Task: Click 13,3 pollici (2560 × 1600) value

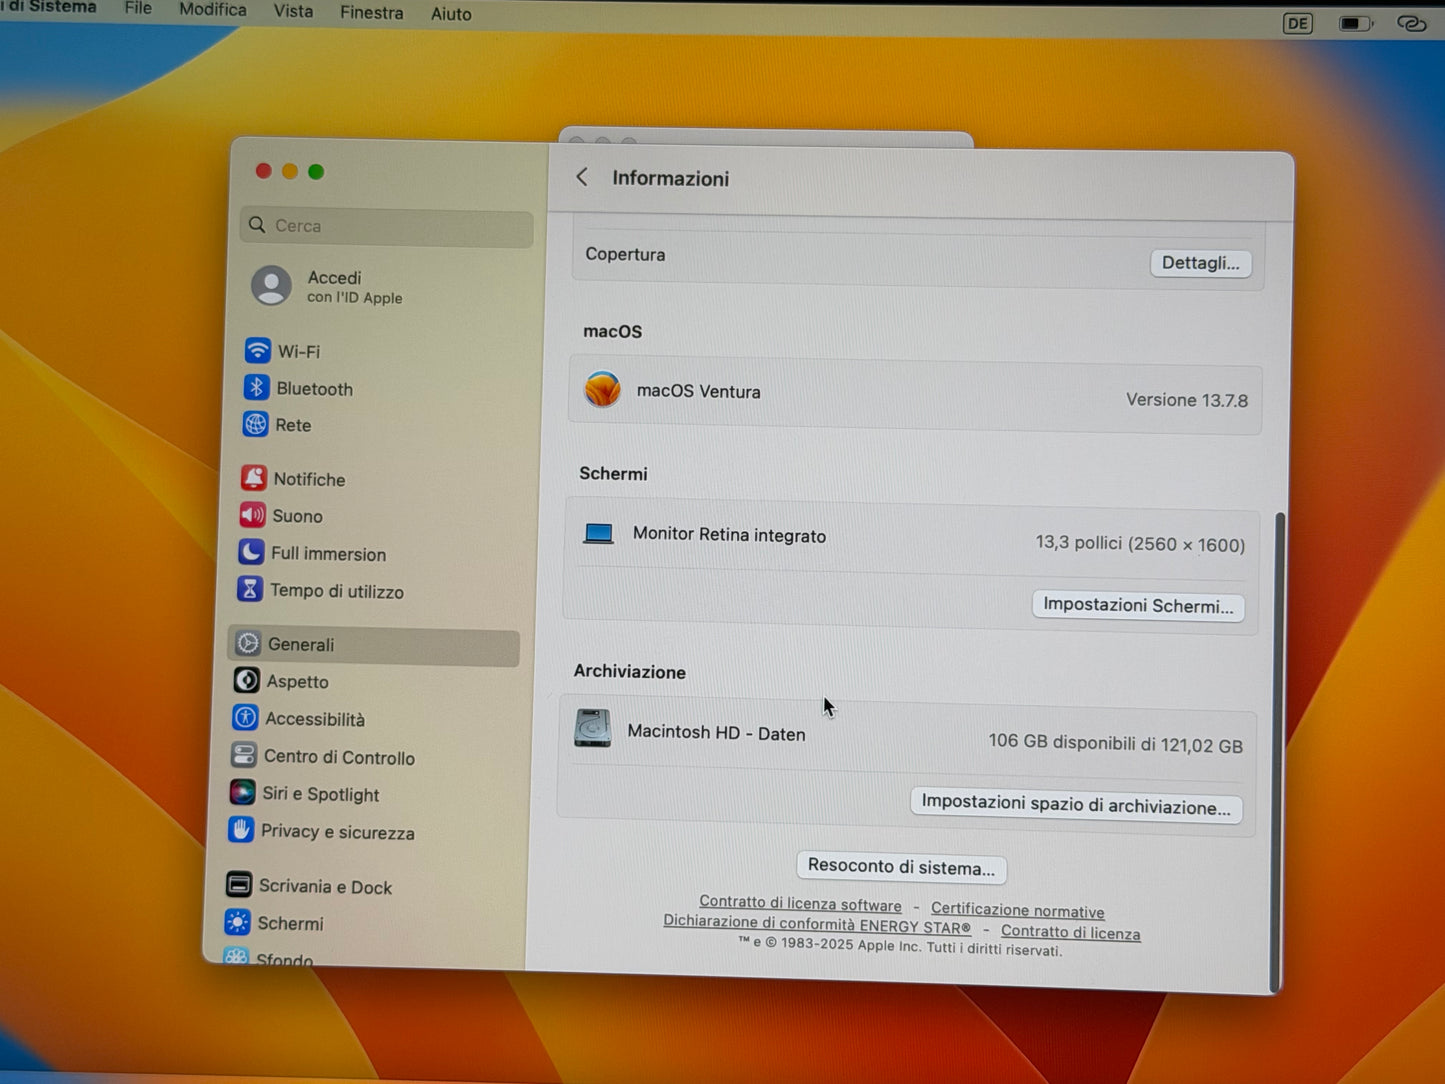Action: [1140, 543]
